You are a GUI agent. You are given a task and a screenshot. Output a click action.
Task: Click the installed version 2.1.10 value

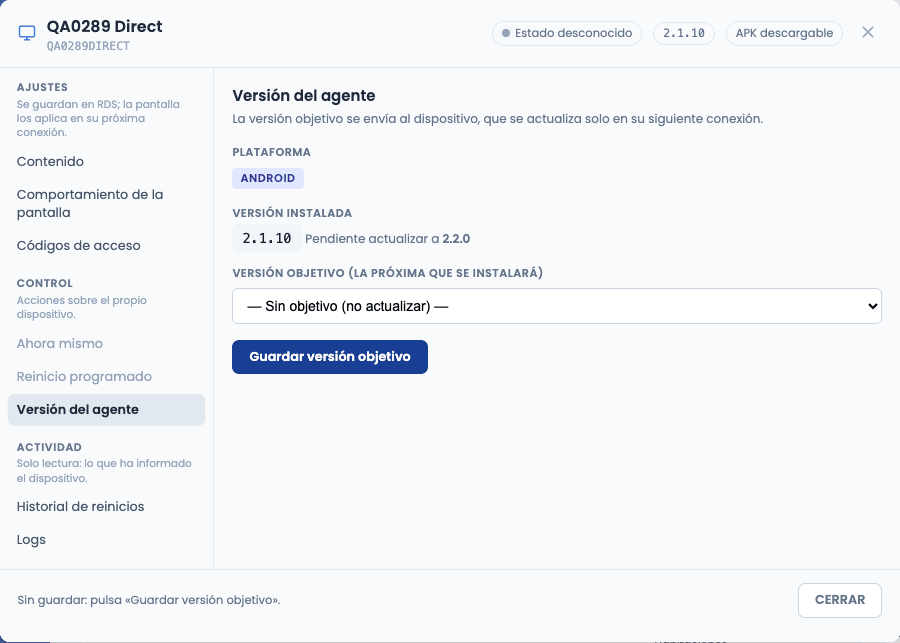267,238
